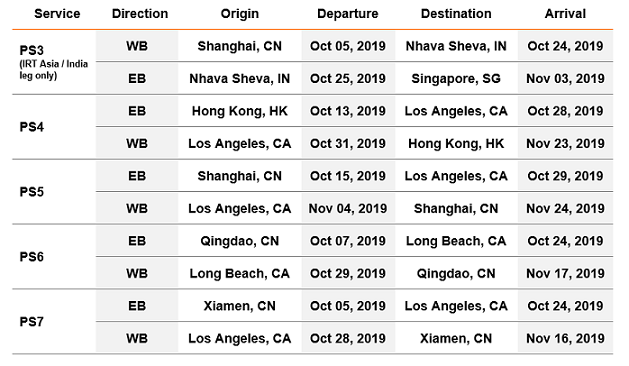The image size is (629, 366).
Task: Click the Origin column header
Action: point(239,14)
